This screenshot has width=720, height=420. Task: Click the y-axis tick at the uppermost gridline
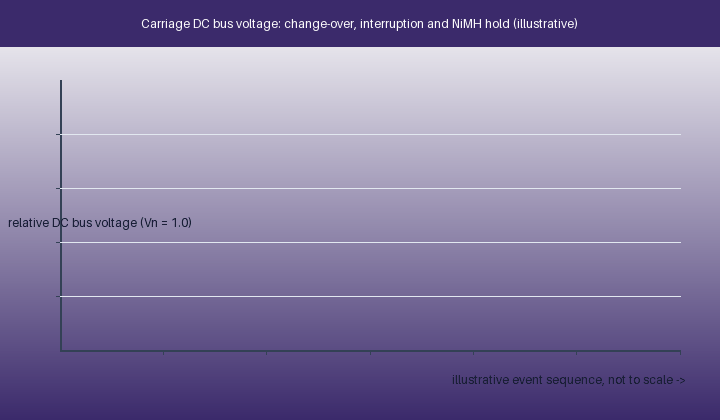point(58,134)
